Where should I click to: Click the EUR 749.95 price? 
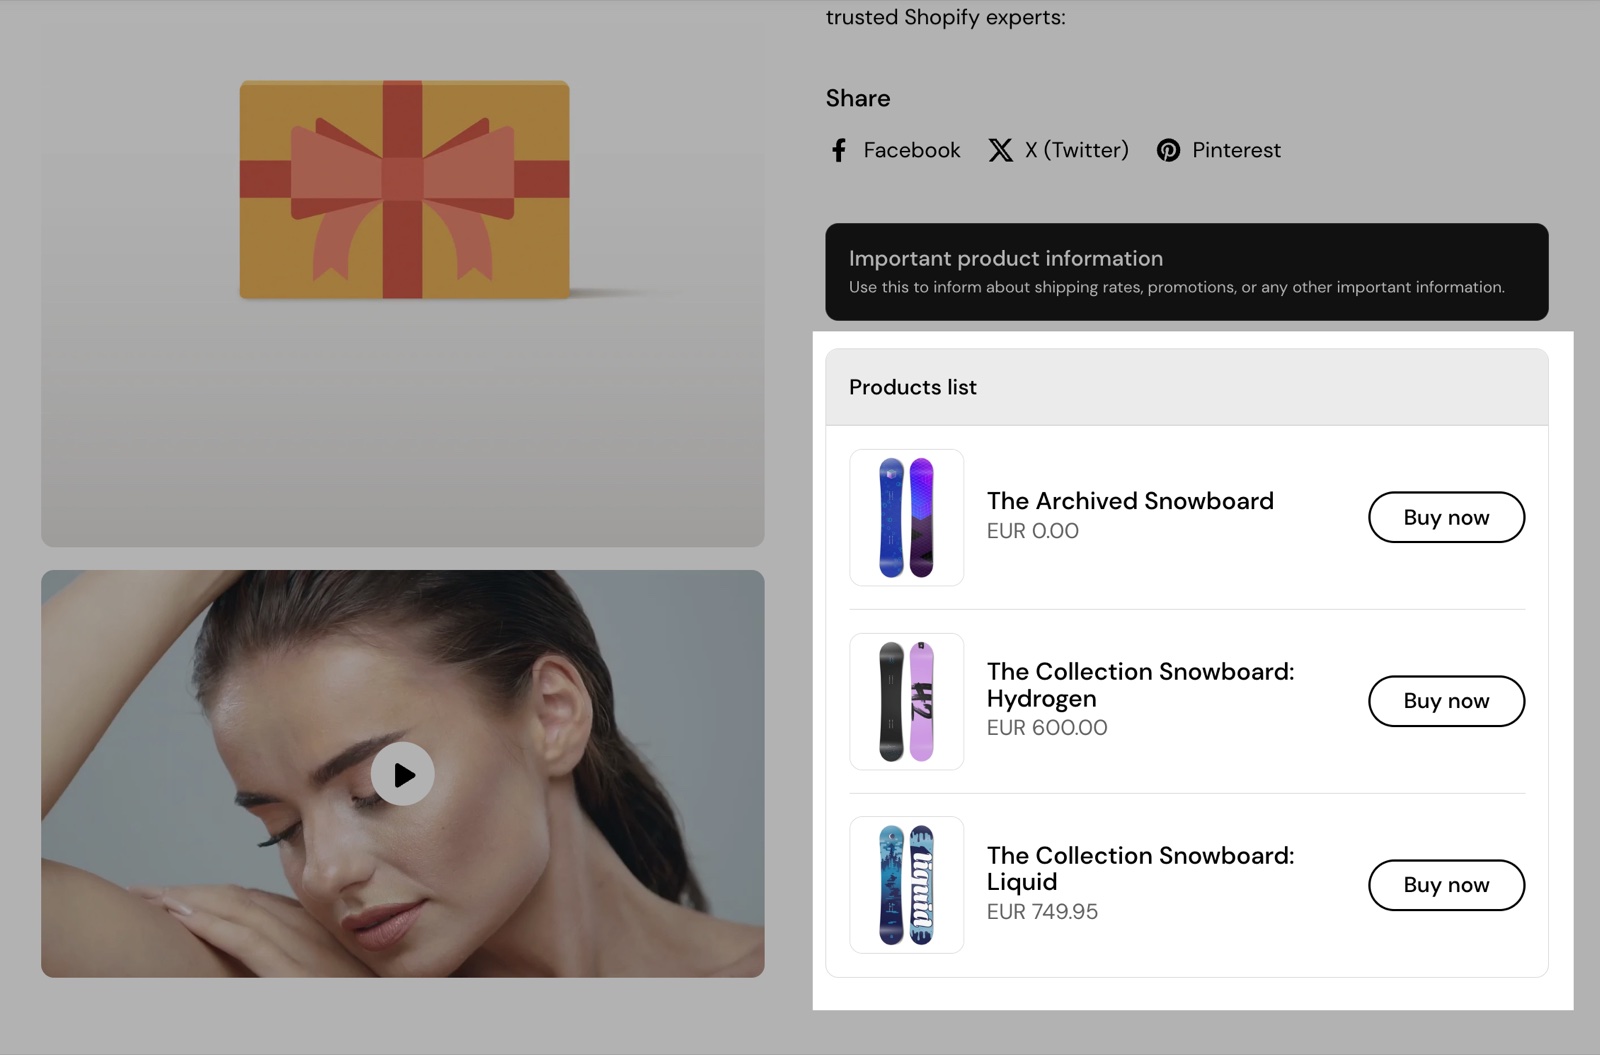[x=1042, y=912]
